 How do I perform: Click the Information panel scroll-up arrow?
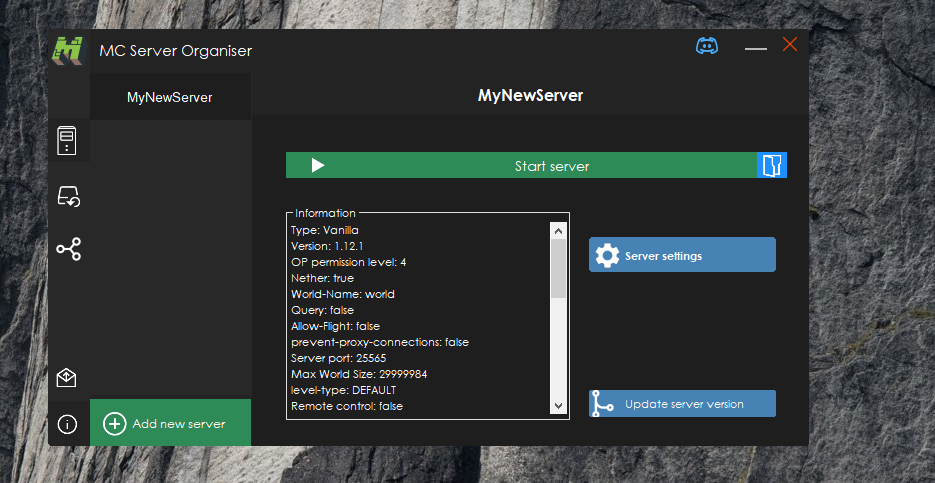tap(558, 230)
